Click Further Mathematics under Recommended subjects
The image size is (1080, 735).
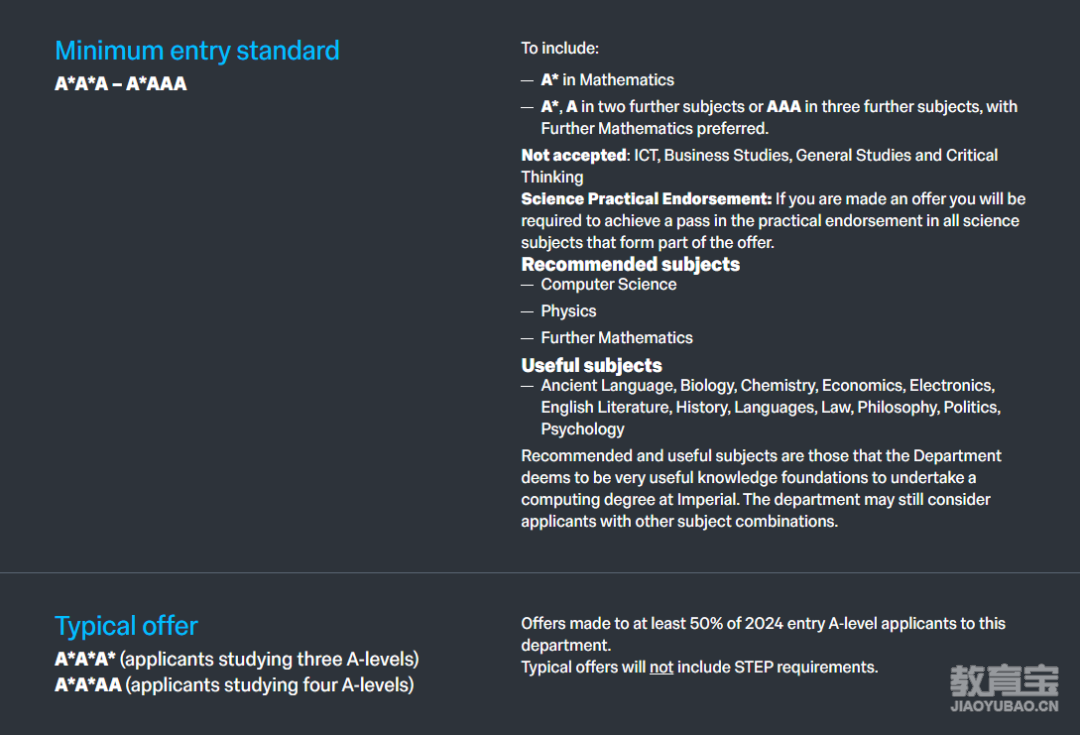tap(617, 338)
